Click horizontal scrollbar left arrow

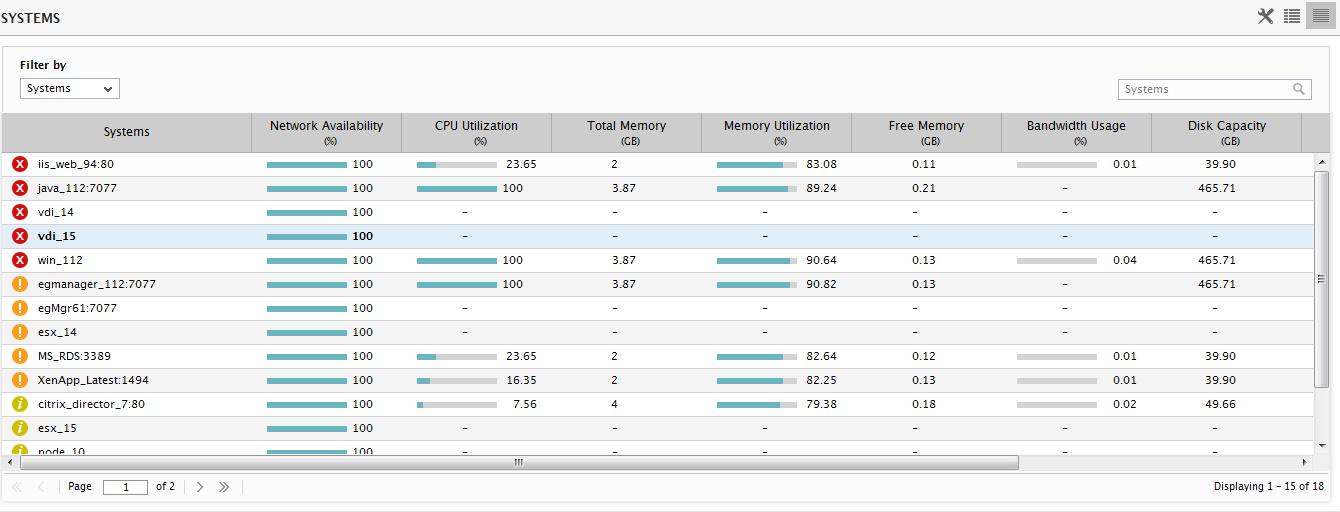click(11, 463)
